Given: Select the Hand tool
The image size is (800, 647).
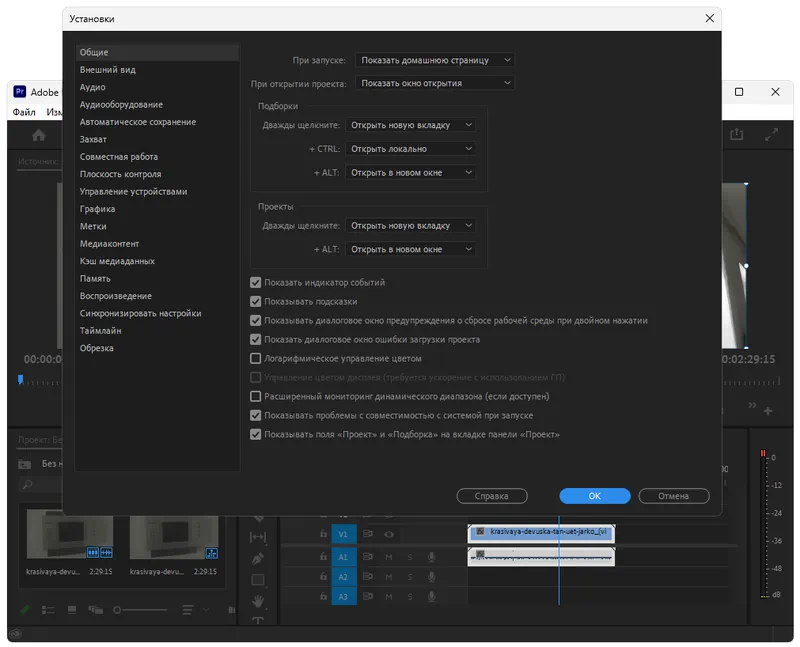Looking at the screenshot, I should click(x=258, y=601).
